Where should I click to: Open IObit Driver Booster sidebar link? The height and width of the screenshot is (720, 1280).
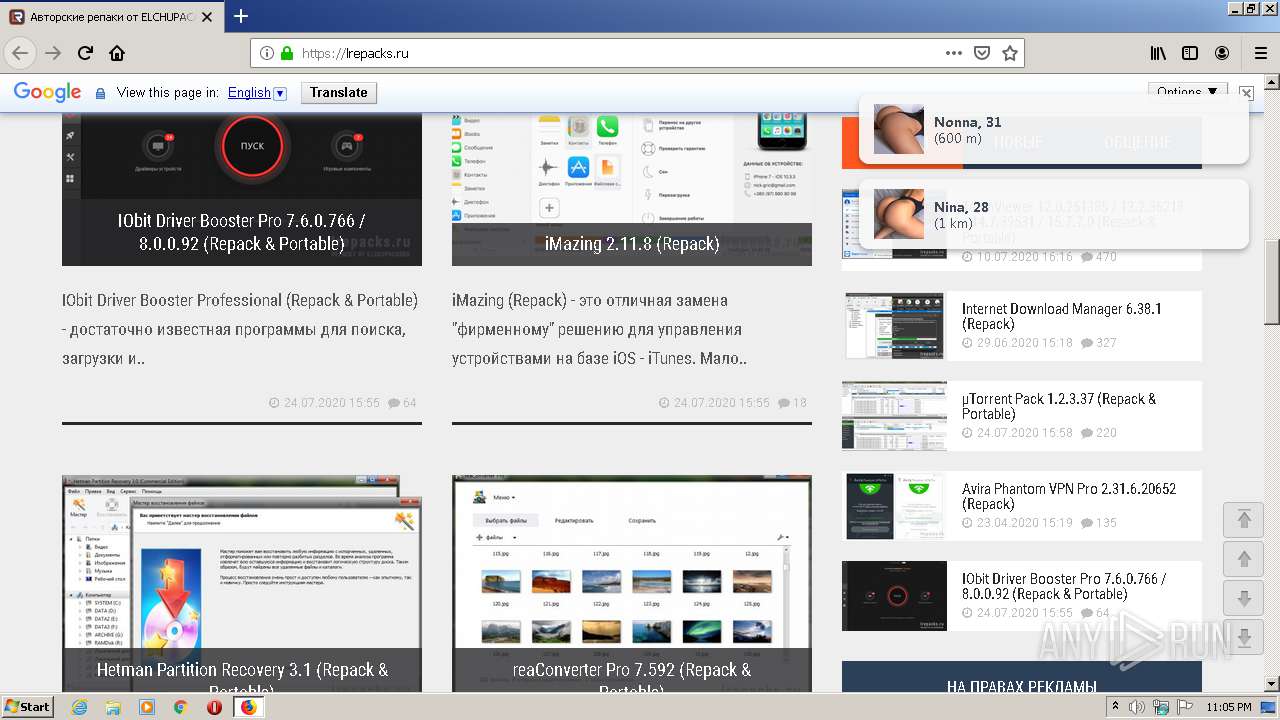pyautogui.click(x=1064, y=586)
